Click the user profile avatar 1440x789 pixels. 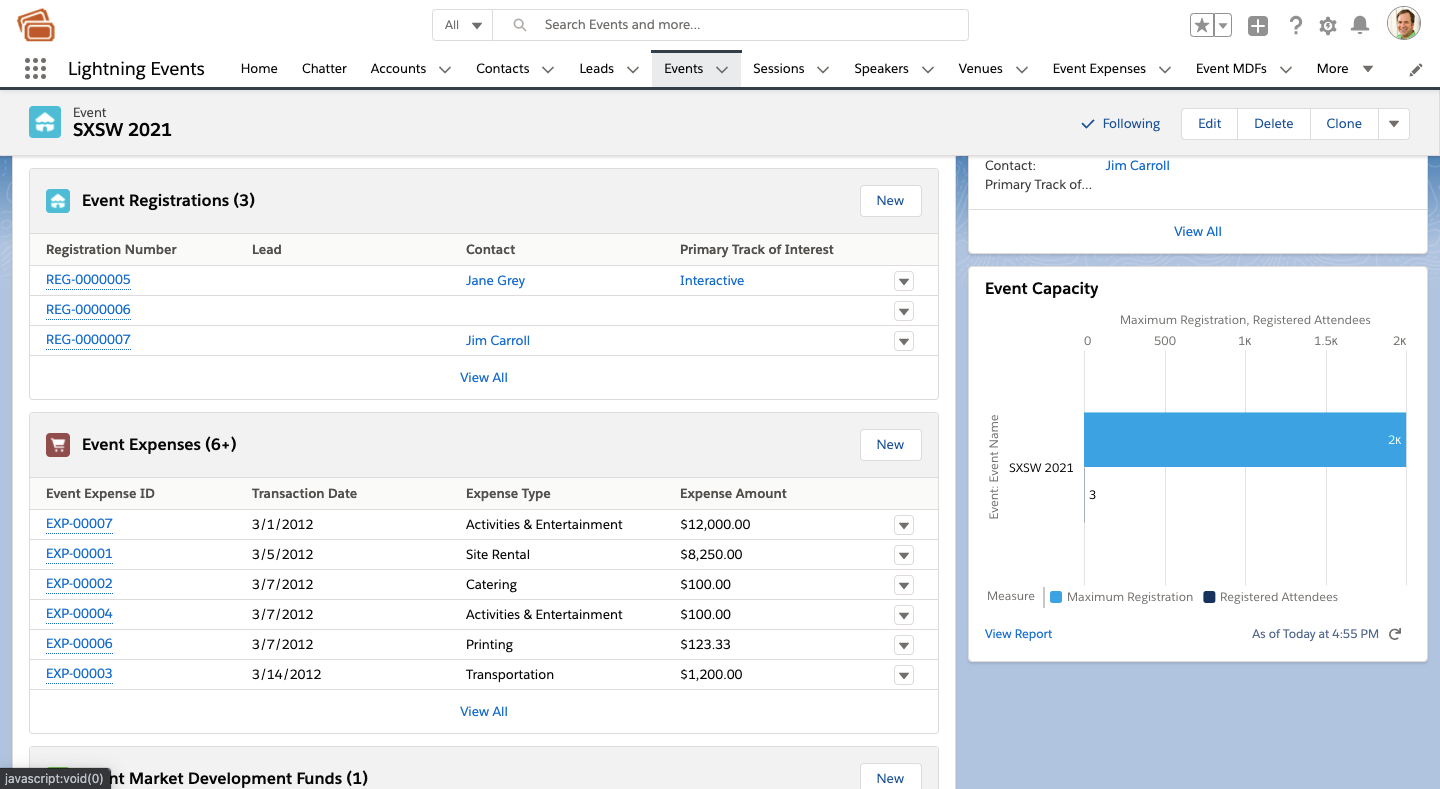coord(1403,24)
